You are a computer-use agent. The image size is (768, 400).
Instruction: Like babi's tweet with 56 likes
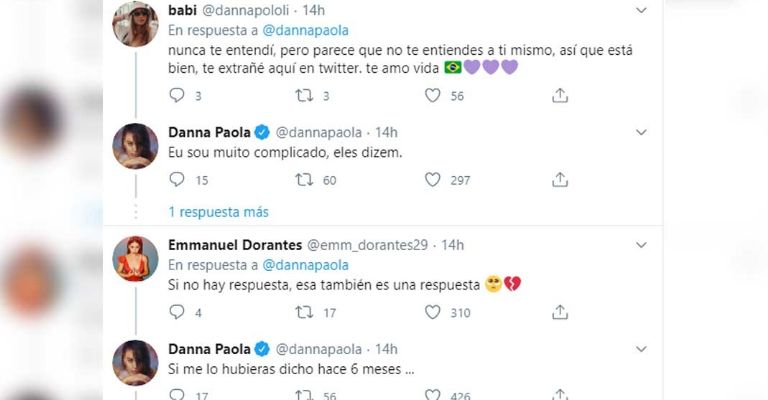click(x=432, y=95)
